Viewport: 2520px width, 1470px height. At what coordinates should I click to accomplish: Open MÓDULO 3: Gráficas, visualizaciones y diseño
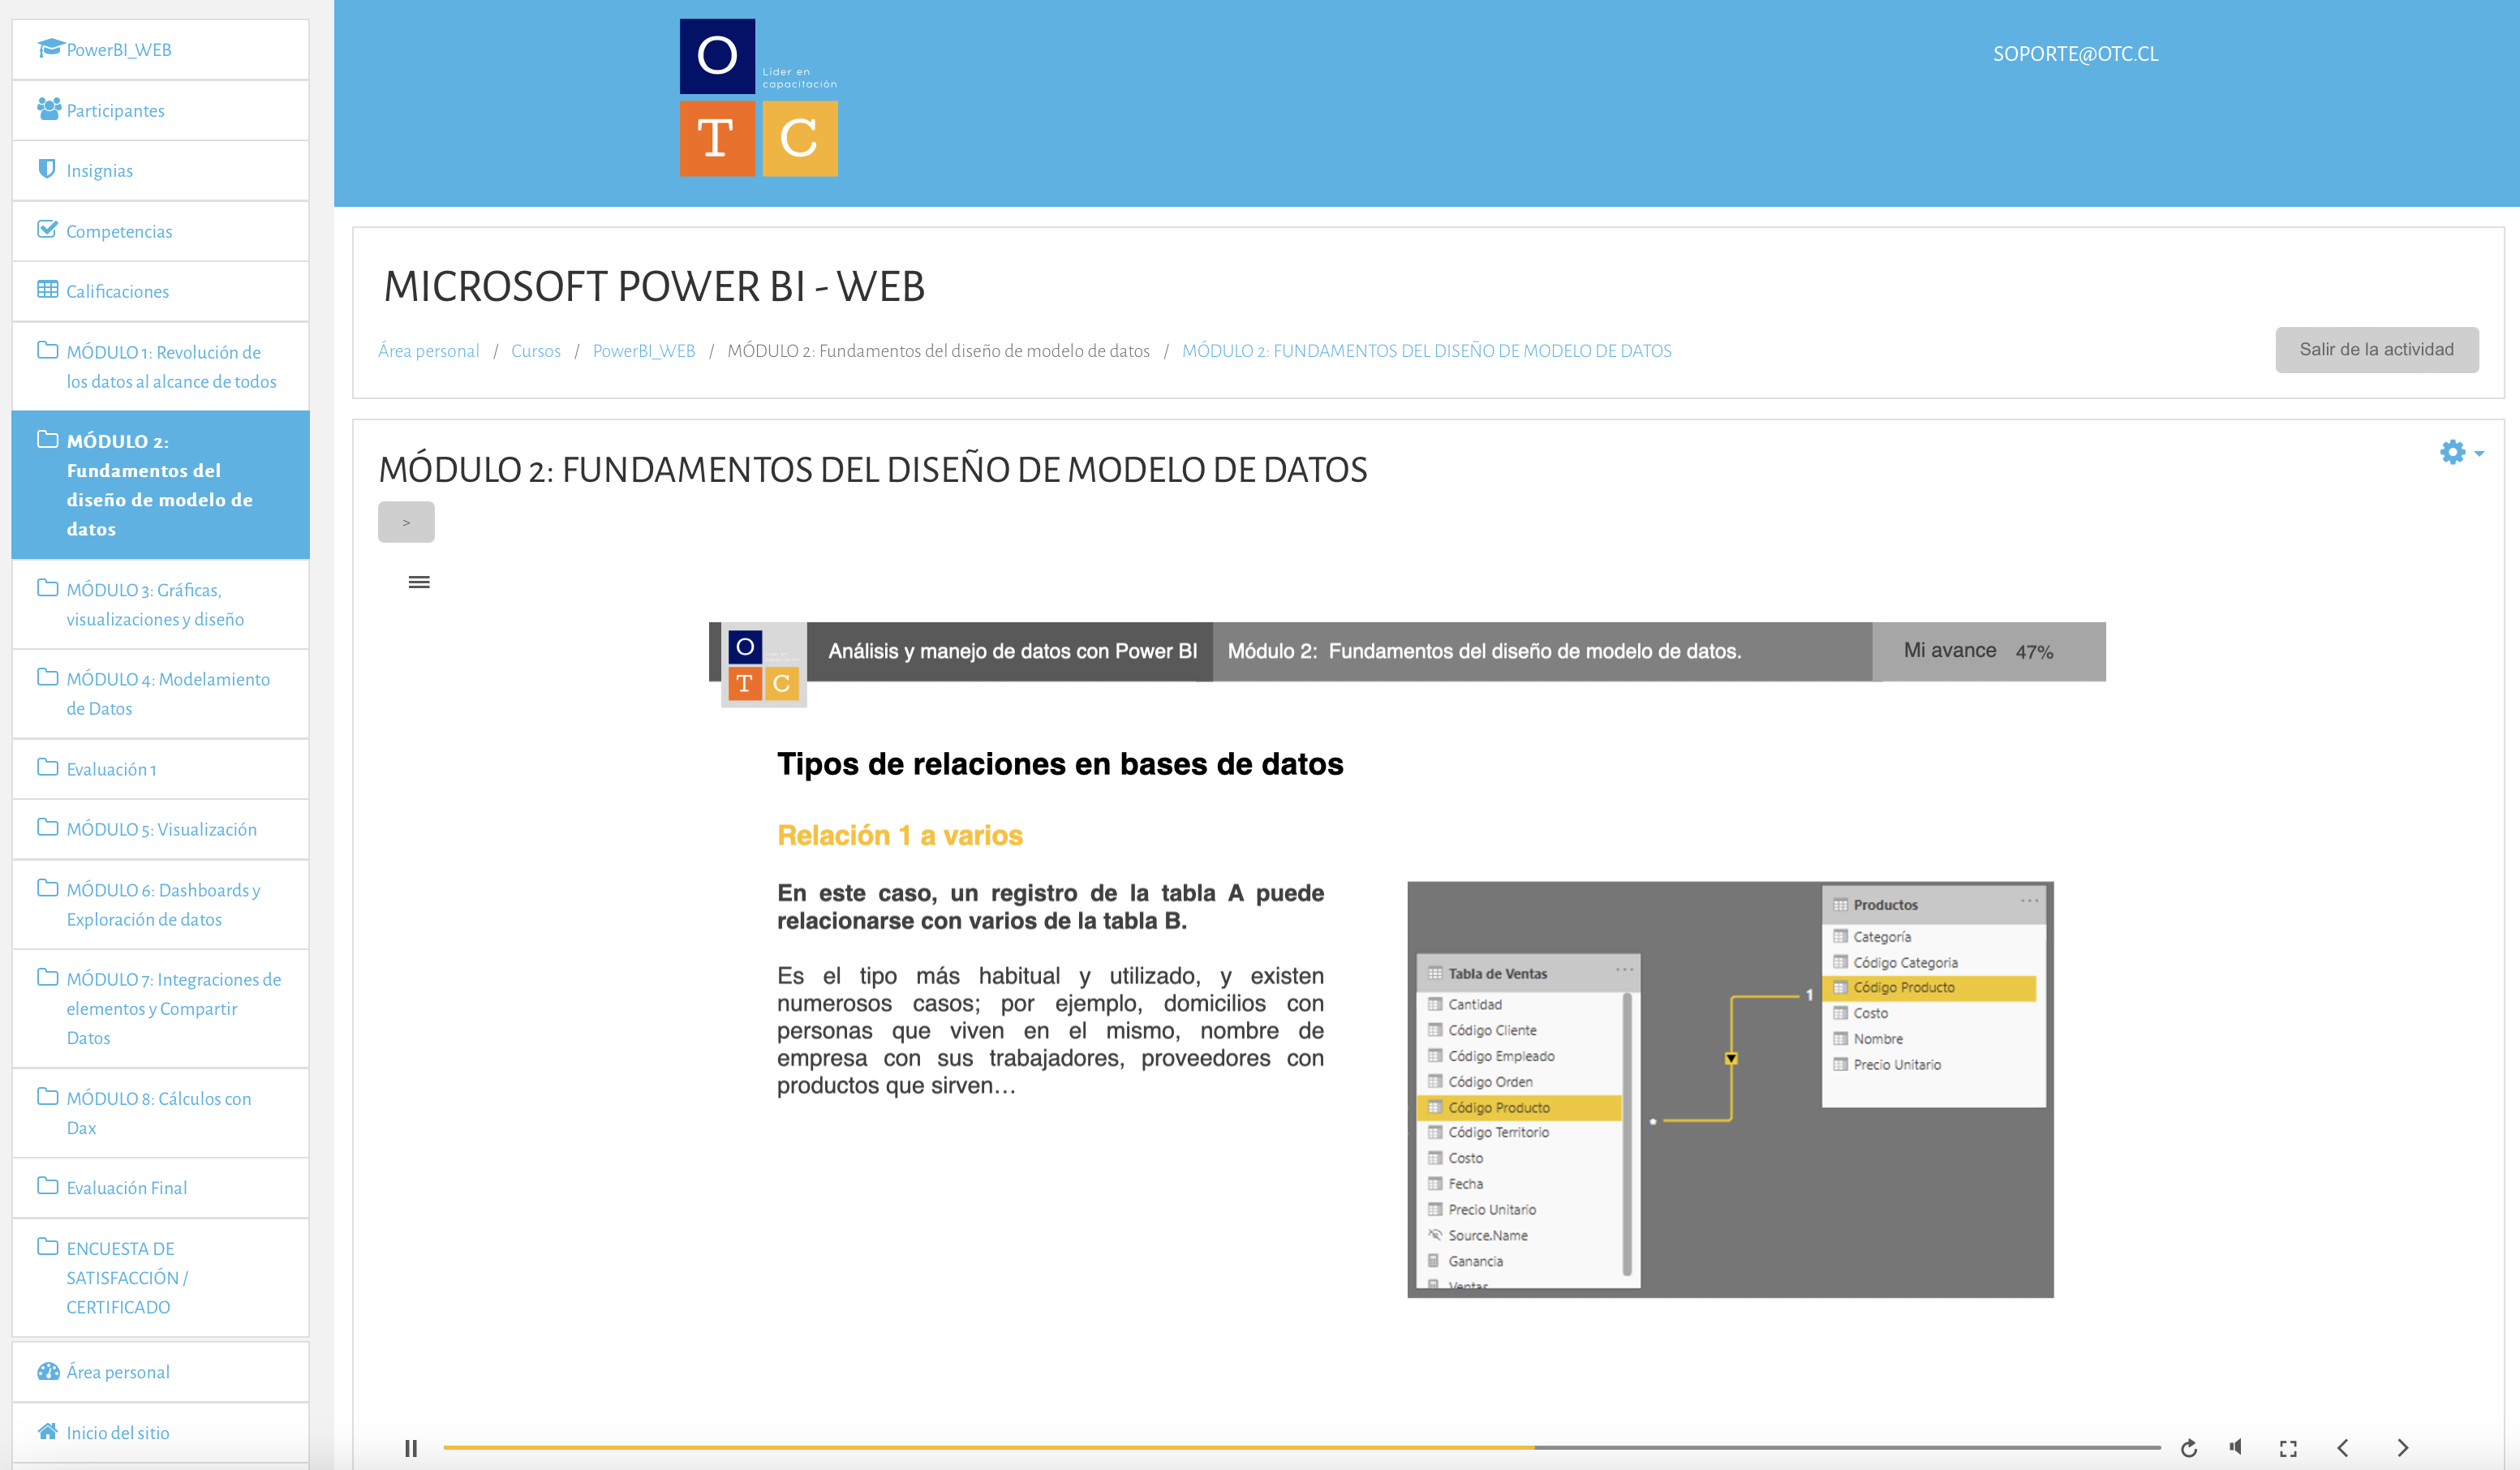(160, 604)
